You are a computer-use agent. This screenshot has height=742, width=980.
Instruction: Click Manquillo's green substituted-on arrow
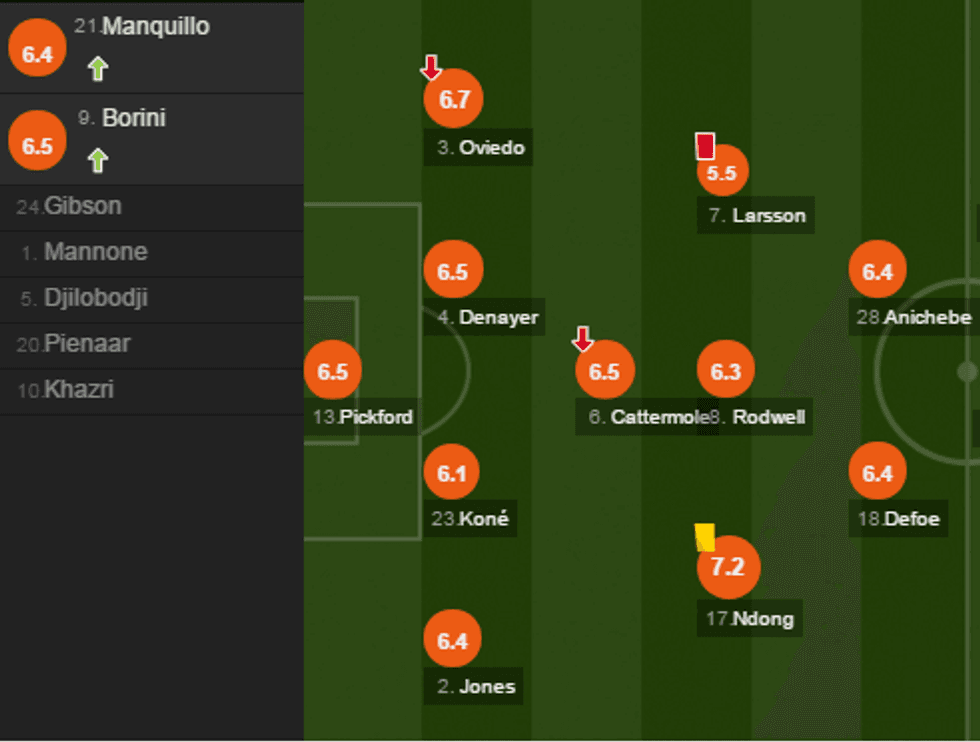click(97, 69)
